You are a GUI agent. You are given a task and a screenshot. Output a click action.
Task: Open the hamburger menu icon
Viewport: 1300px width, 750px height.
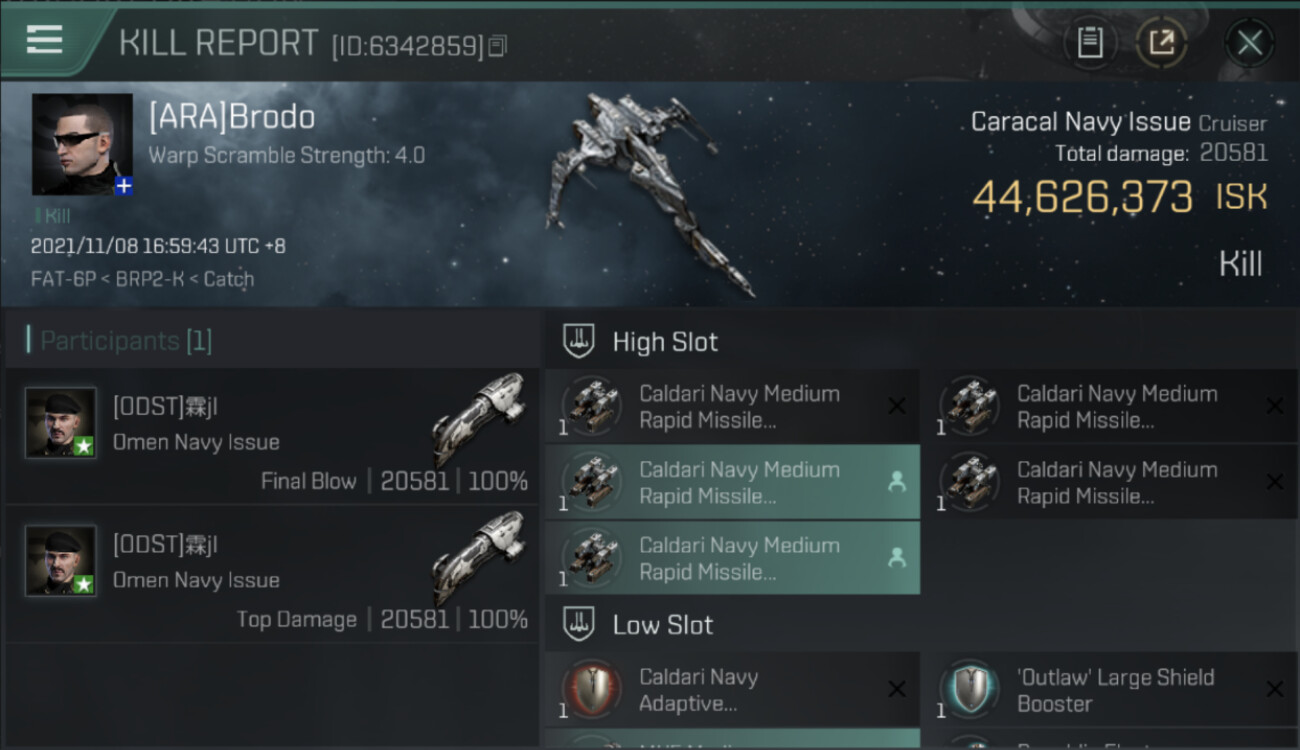(44, 40)
